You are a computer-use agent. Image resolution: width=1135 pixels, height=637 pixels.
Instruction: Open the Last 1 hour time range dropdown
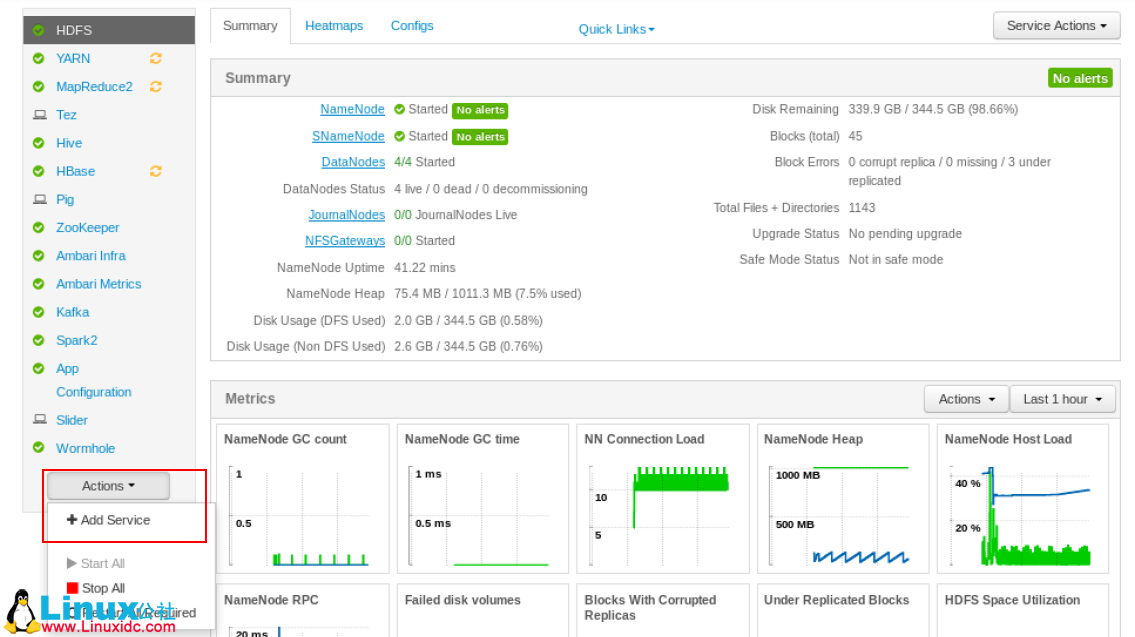[x=1062, y=399]
